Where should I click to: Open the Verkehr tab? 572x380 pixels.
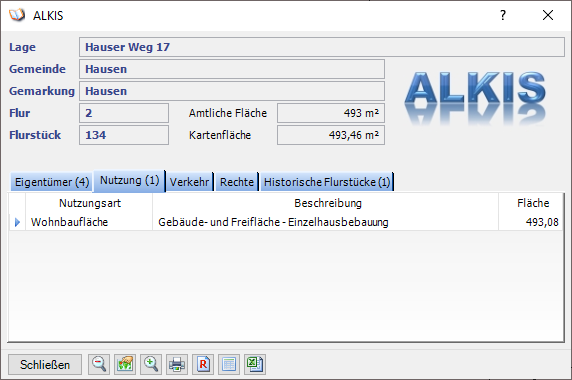[189, 182]
